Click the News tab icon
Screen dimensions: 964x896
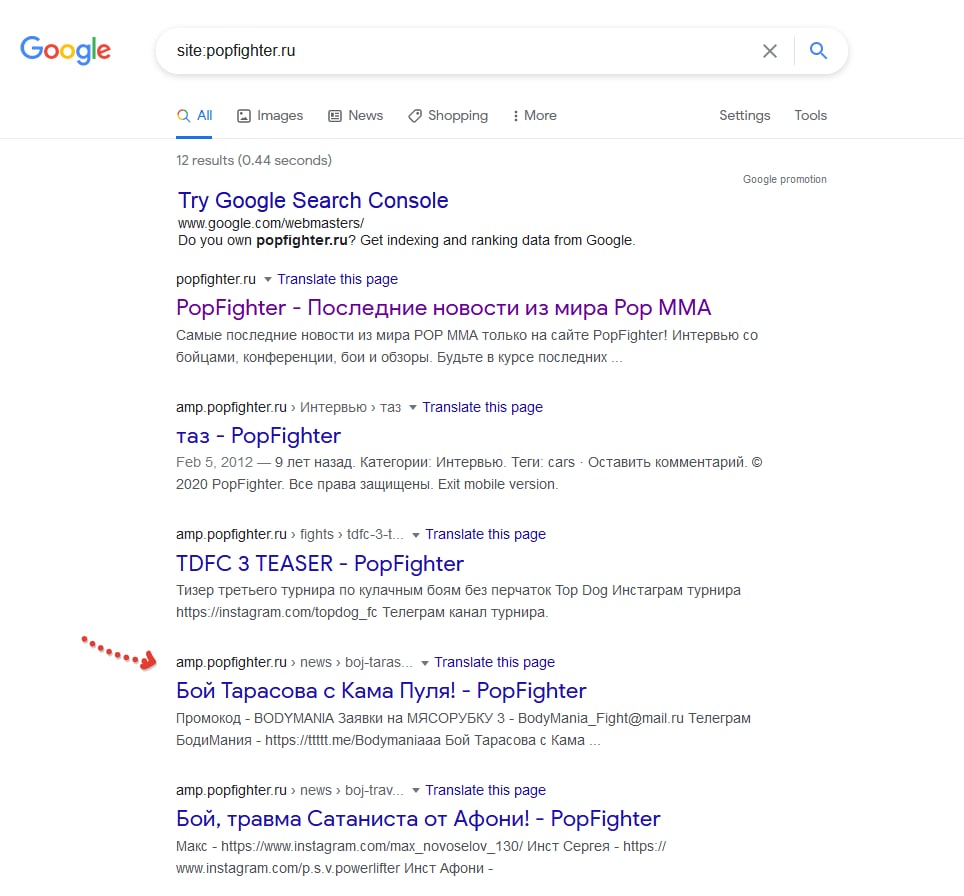pos(335,116)
